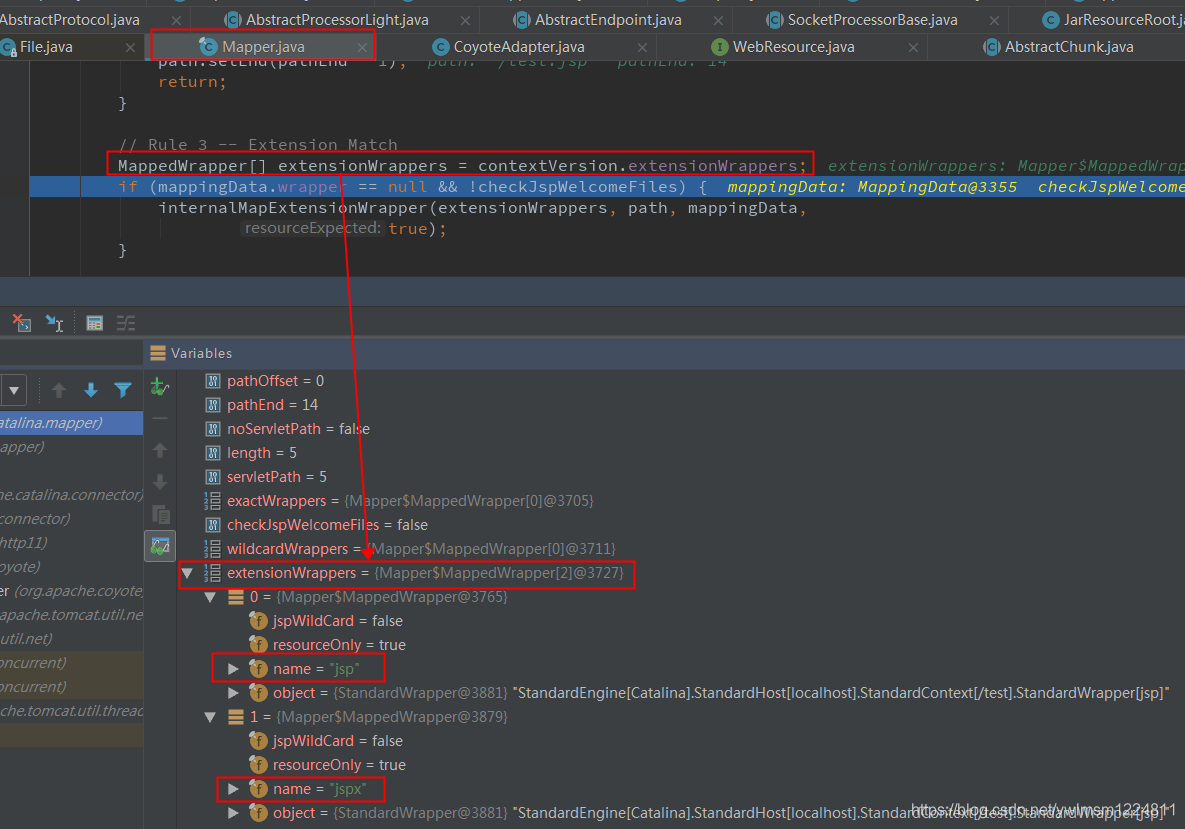
Task: Select the http11 stack frame
Action: tap(71, 543)
